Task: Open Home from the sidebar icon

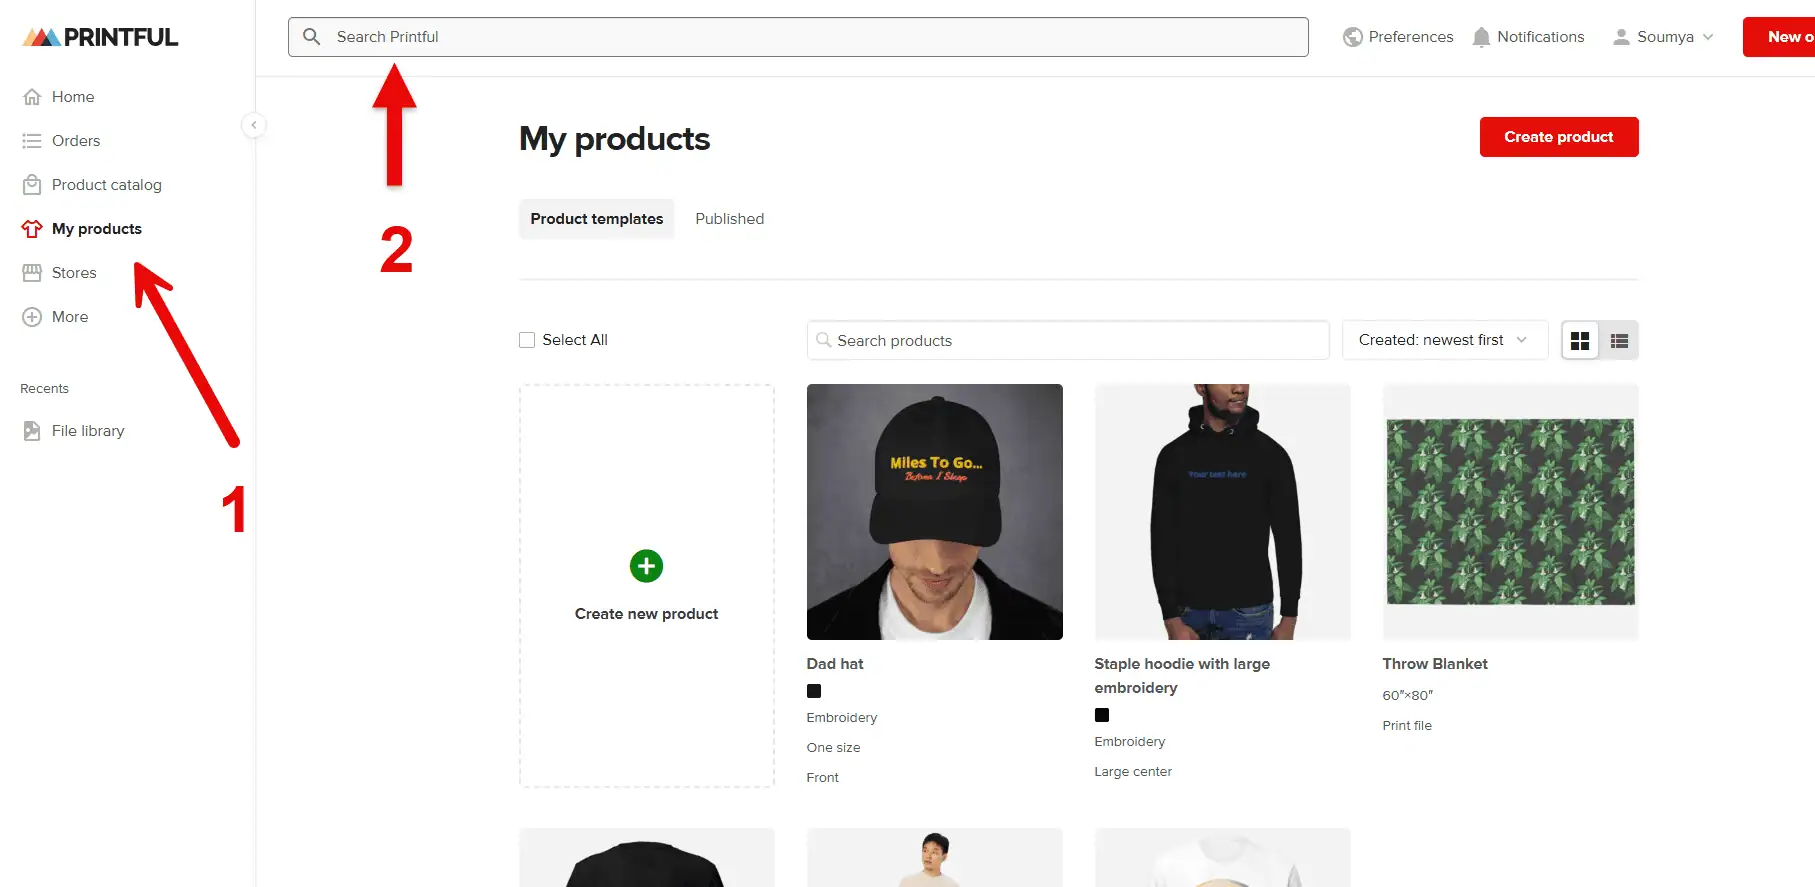Action: point(32,97)
